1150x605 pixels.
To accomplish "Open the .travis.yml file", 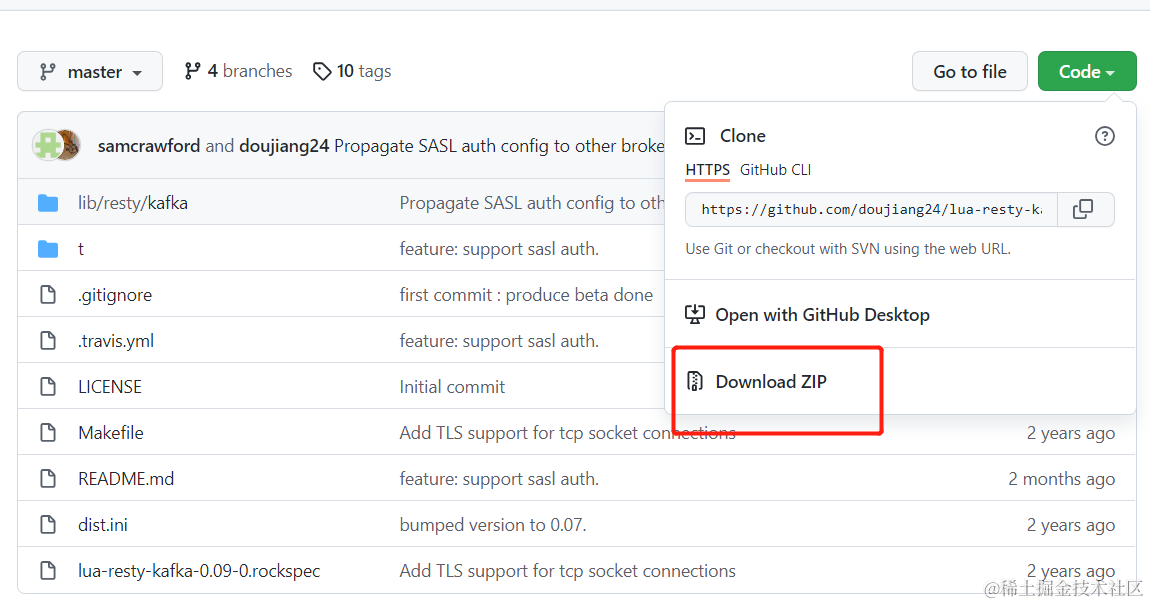I will point(116,341).
